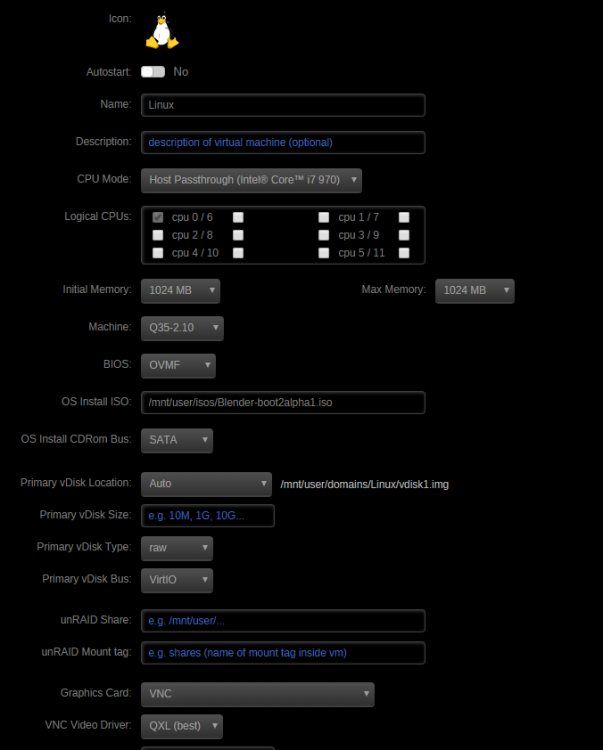
Task: Check the cpu 3 checkbox
Action: point(324,235)
